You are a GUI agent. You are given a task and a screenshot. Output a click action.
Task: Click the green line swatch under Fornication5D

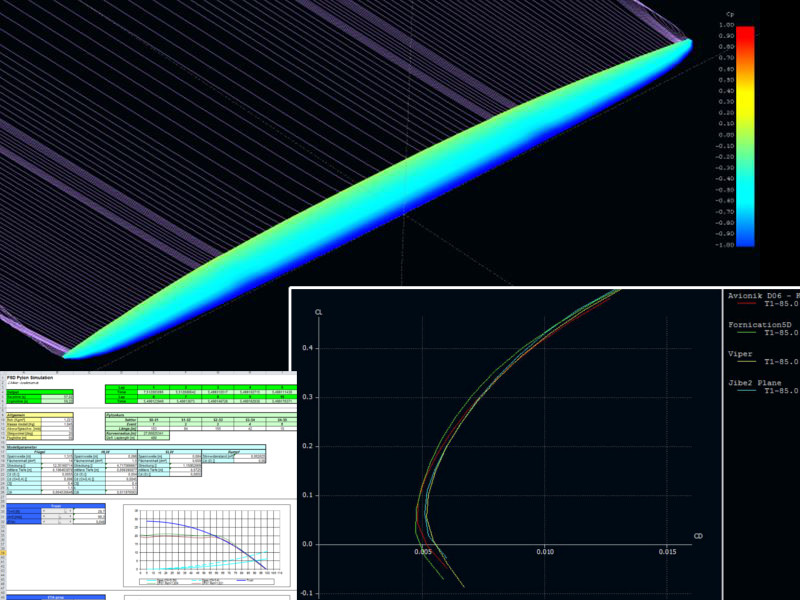746,333
